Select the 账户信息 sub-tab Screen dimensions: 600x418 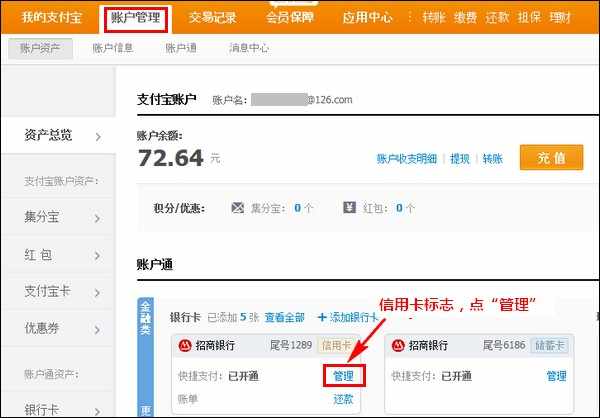(x=112, y=48)
